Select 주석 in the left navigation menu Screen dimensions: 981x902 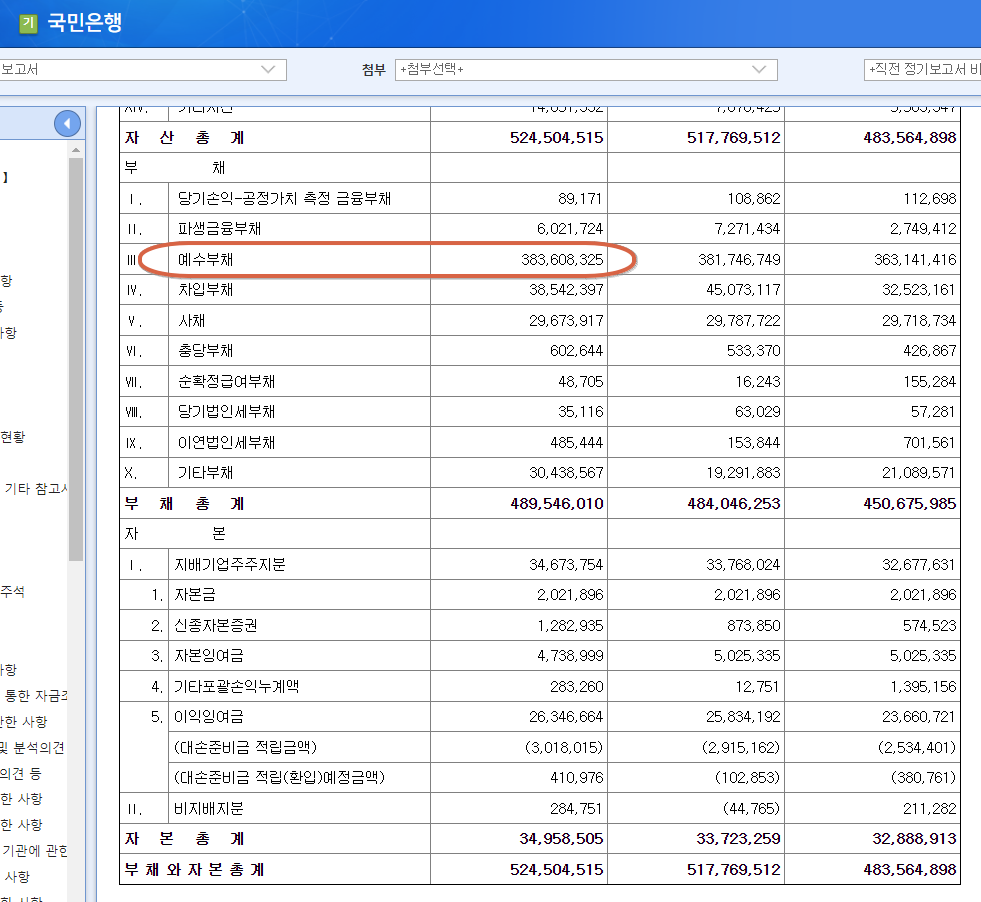click(11, 592)
